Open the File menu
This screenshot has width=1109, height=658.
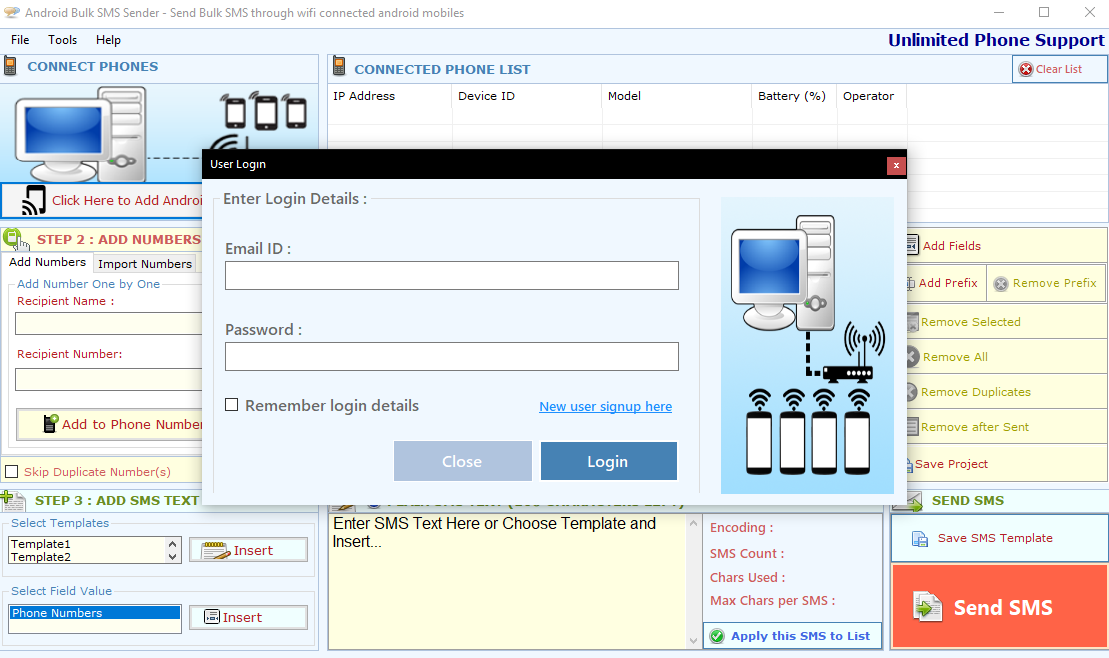[x=20, y=40]
